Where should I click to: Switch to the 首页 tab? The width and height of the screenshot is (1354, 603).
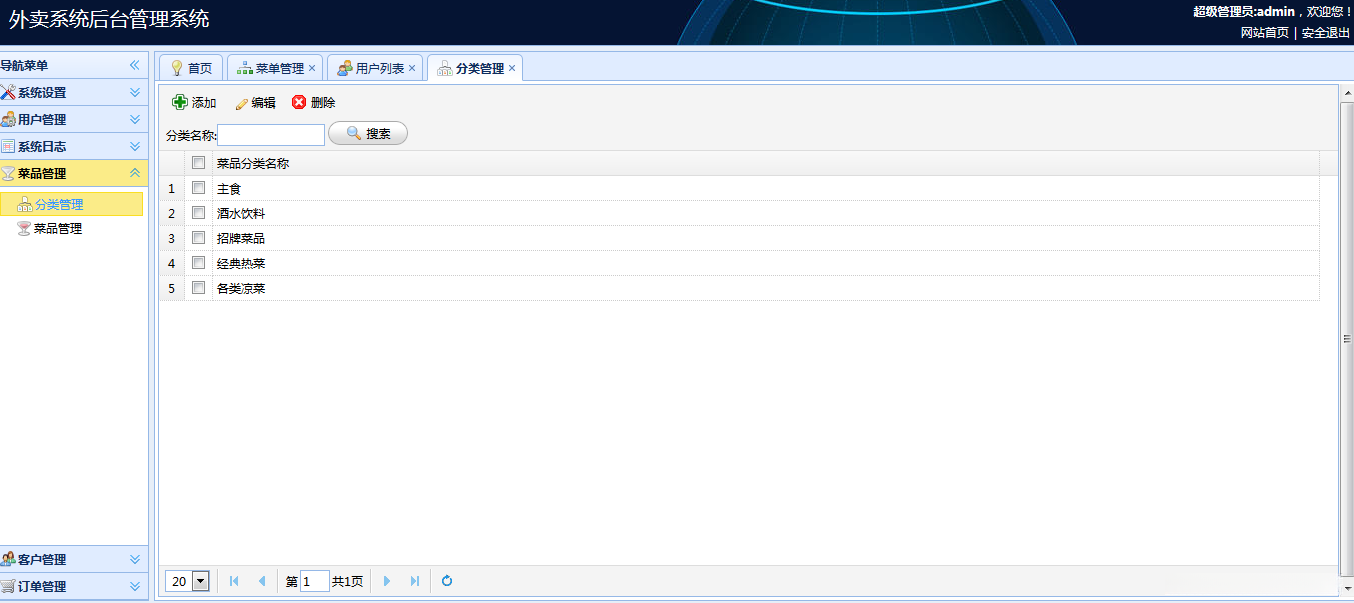pos(191,68)
